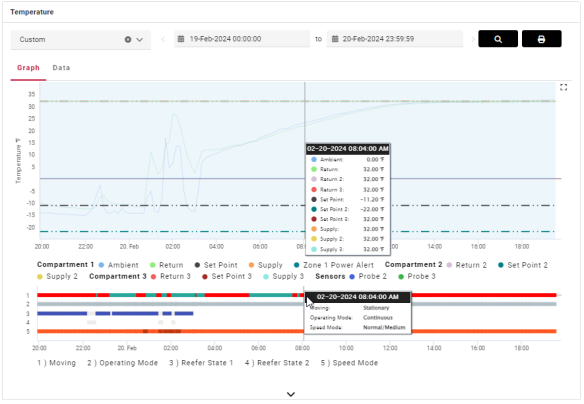Click the tooltip 'Set Point 2' value row
584x404 pixels.
(x=347, y=209)
